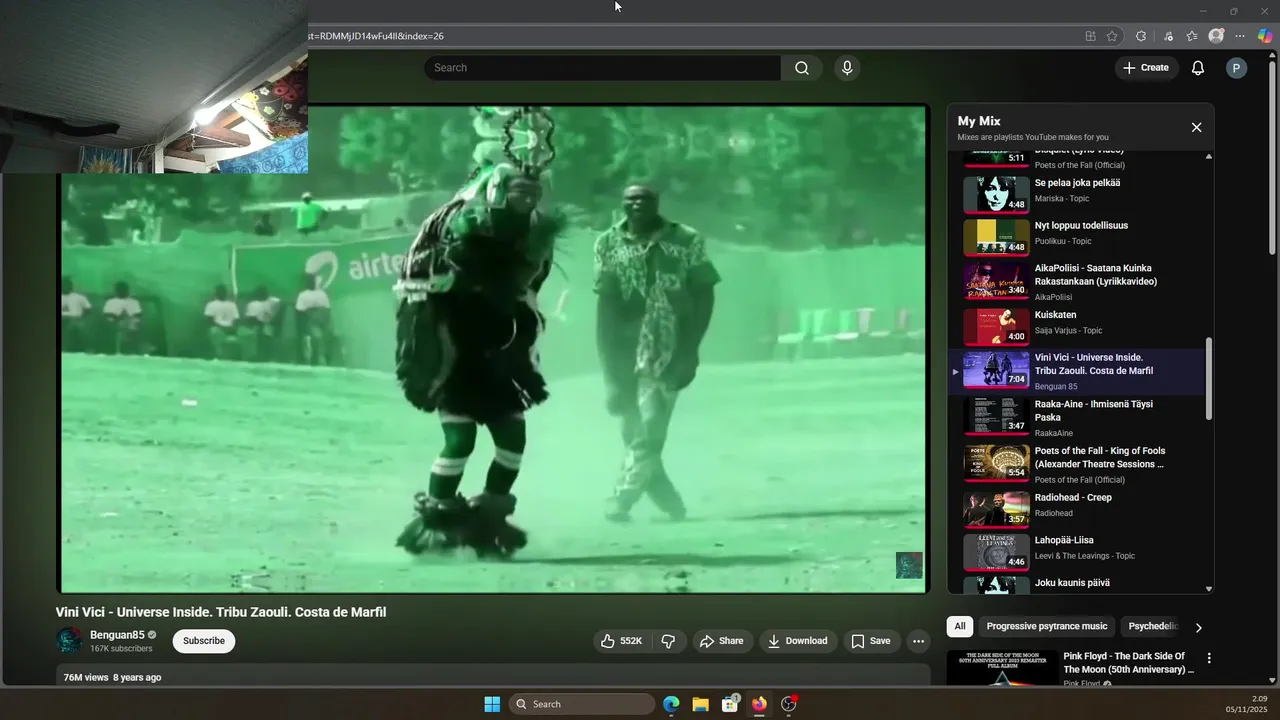Click the music note media icon in the toolbar

[1168, 36]
